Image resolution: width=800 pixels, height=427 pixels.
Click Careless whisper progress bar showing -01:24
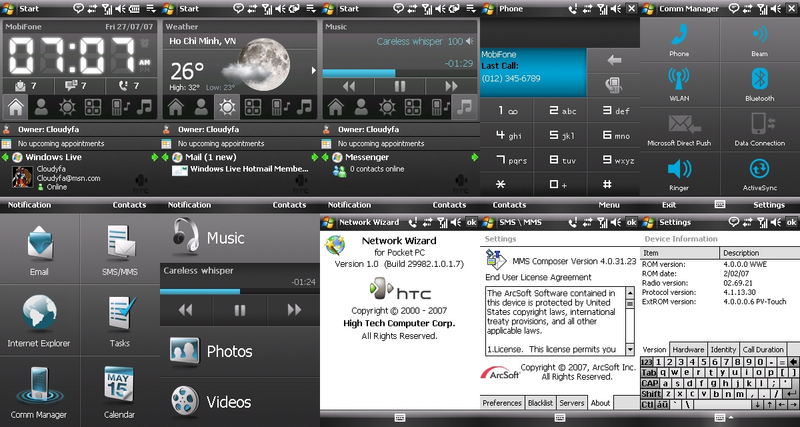click(x=240, y=291)
